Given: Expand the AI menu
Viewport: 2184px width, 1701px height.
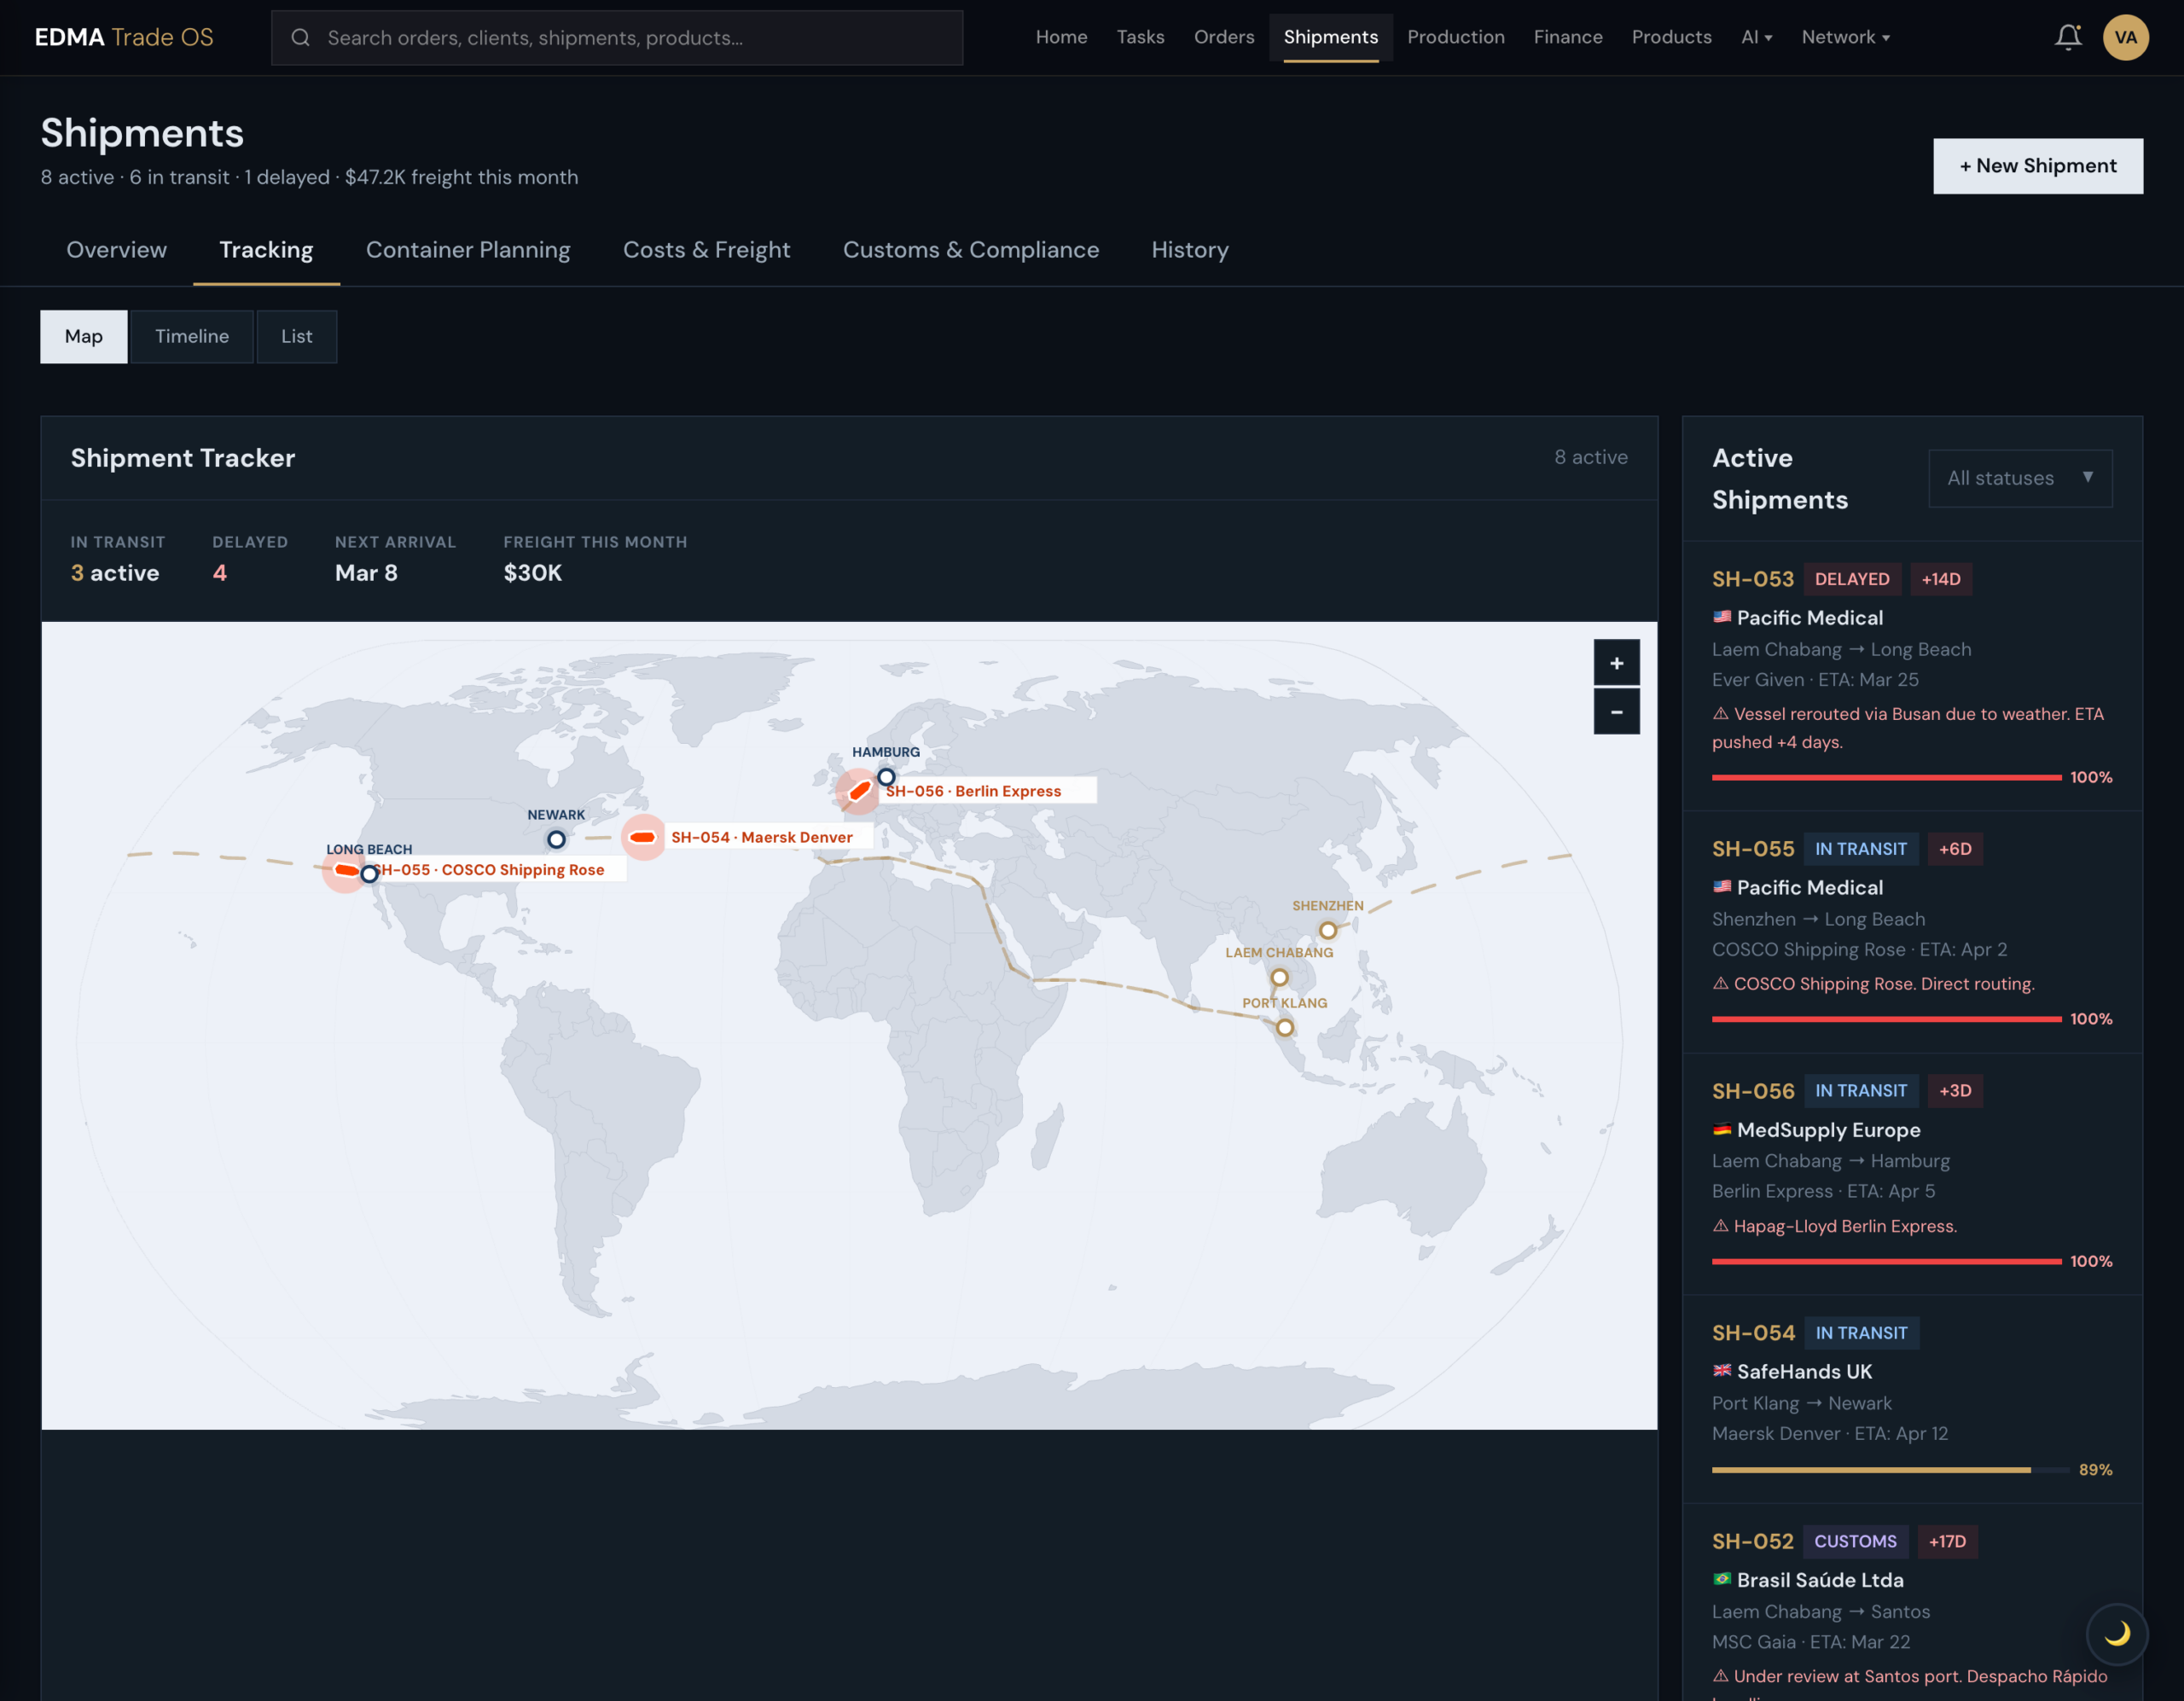Looking at the screenshot, I should pyautogui.click(x=1756, y=37).
